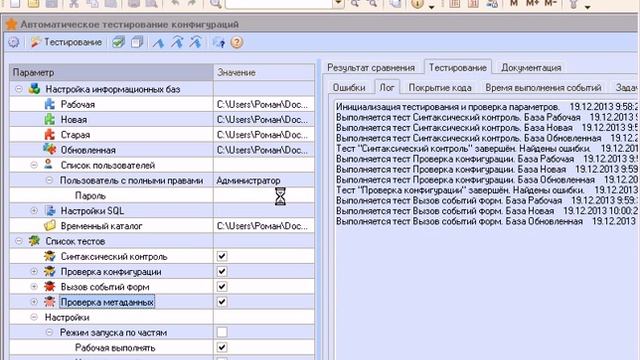Click the green puzzle icon of Новая
The width and height of the screenshot is (640, 360).
49,119
